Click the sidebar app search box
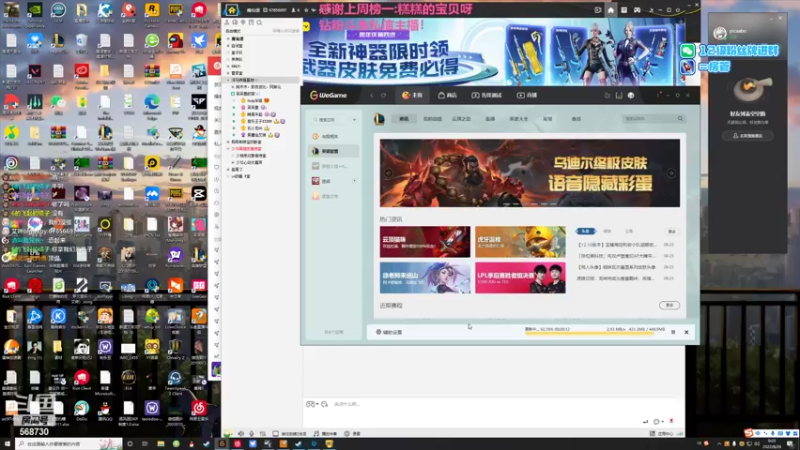The image size is (800, 450). tap(330, 120)
